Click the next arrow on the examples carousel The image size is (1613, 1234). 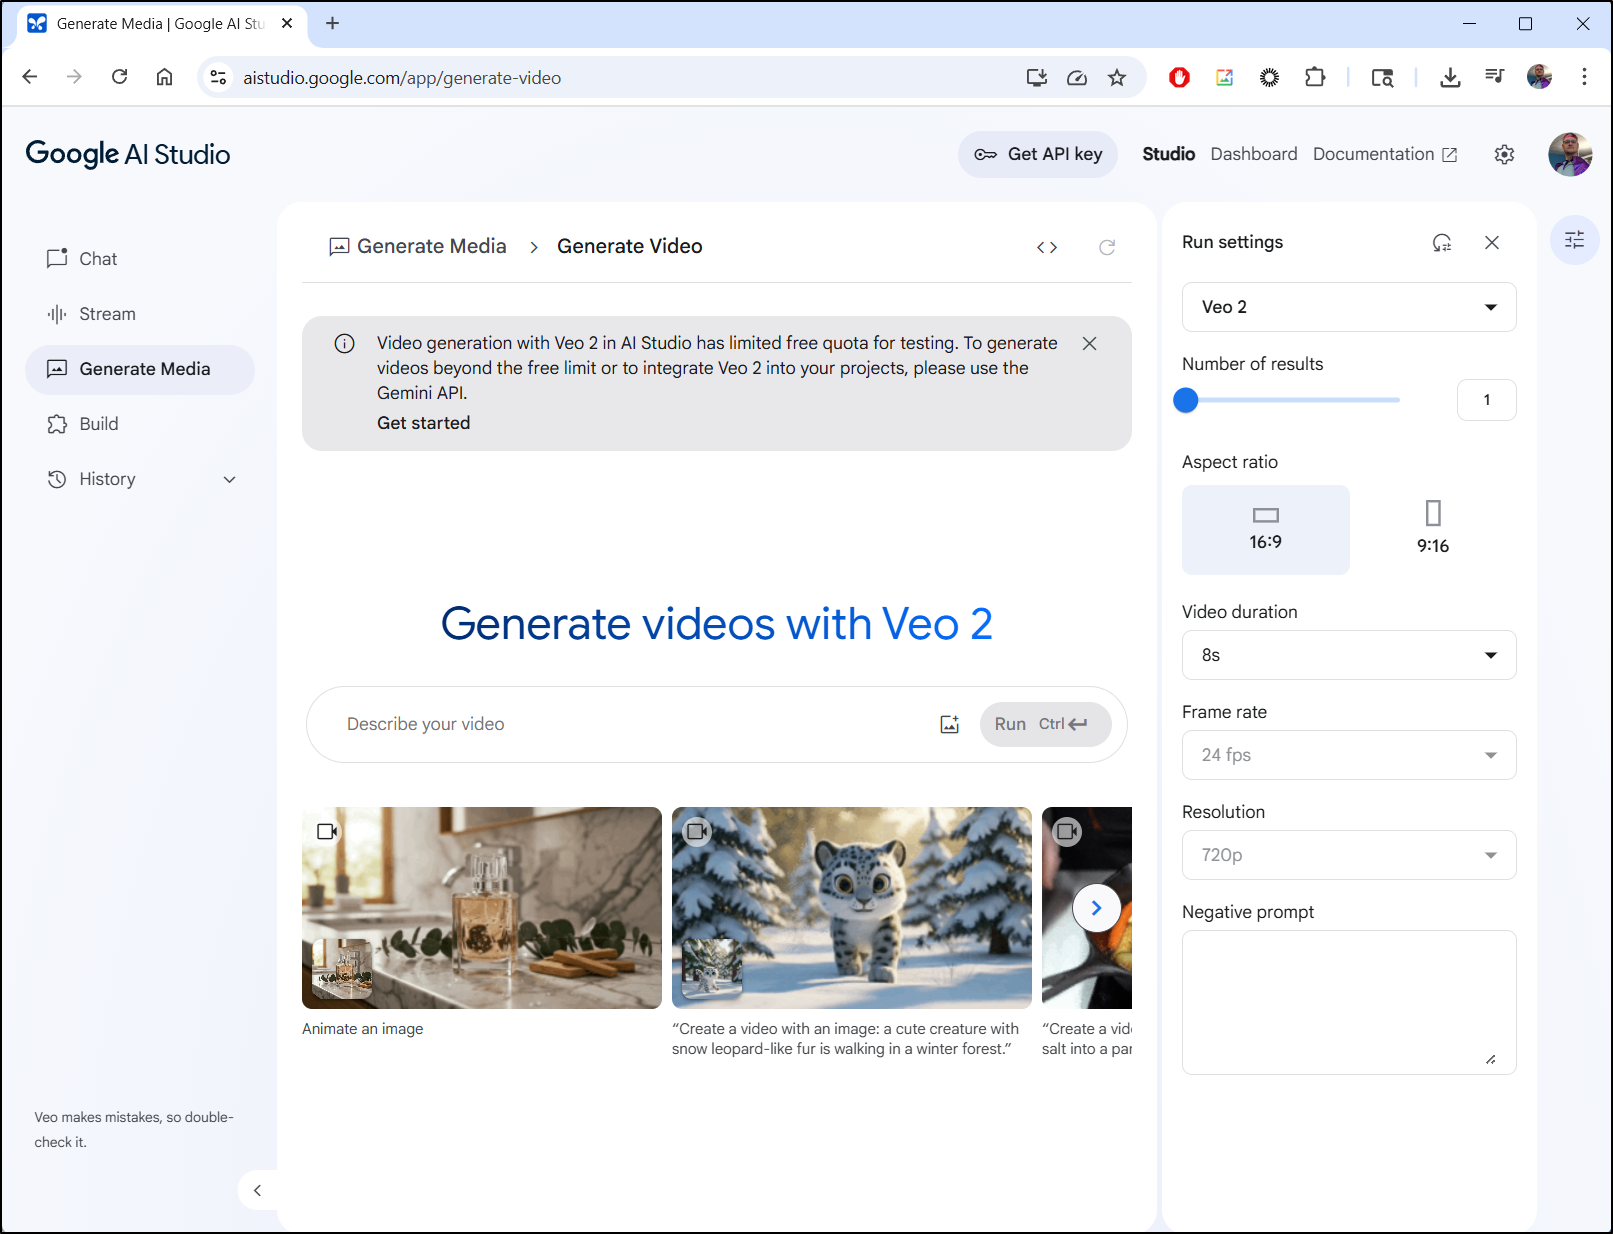click(1097, 908)
